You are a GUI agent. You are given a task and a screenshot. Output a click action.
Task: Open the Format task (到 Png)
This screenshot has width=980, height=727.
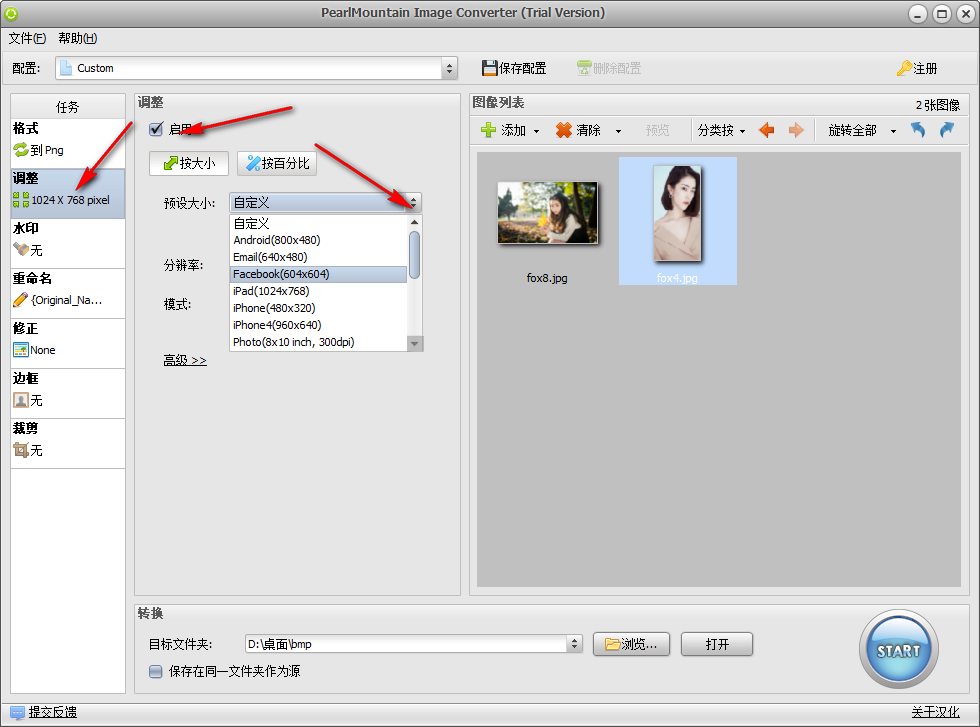pyautogui.click(x=68, y=143)
